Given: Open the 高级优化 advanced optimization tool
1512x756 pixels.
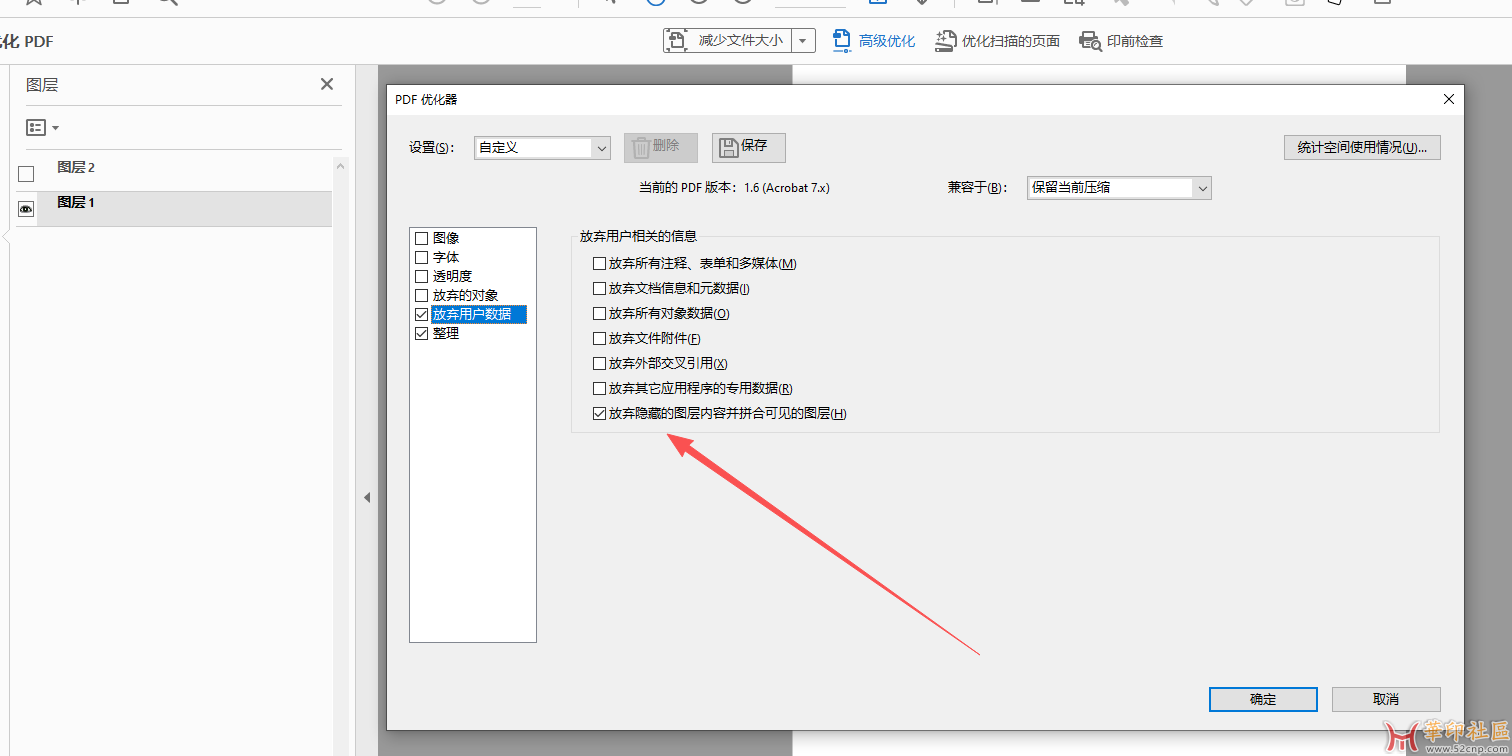Looking at the screenshot, I should coord(874,41).
